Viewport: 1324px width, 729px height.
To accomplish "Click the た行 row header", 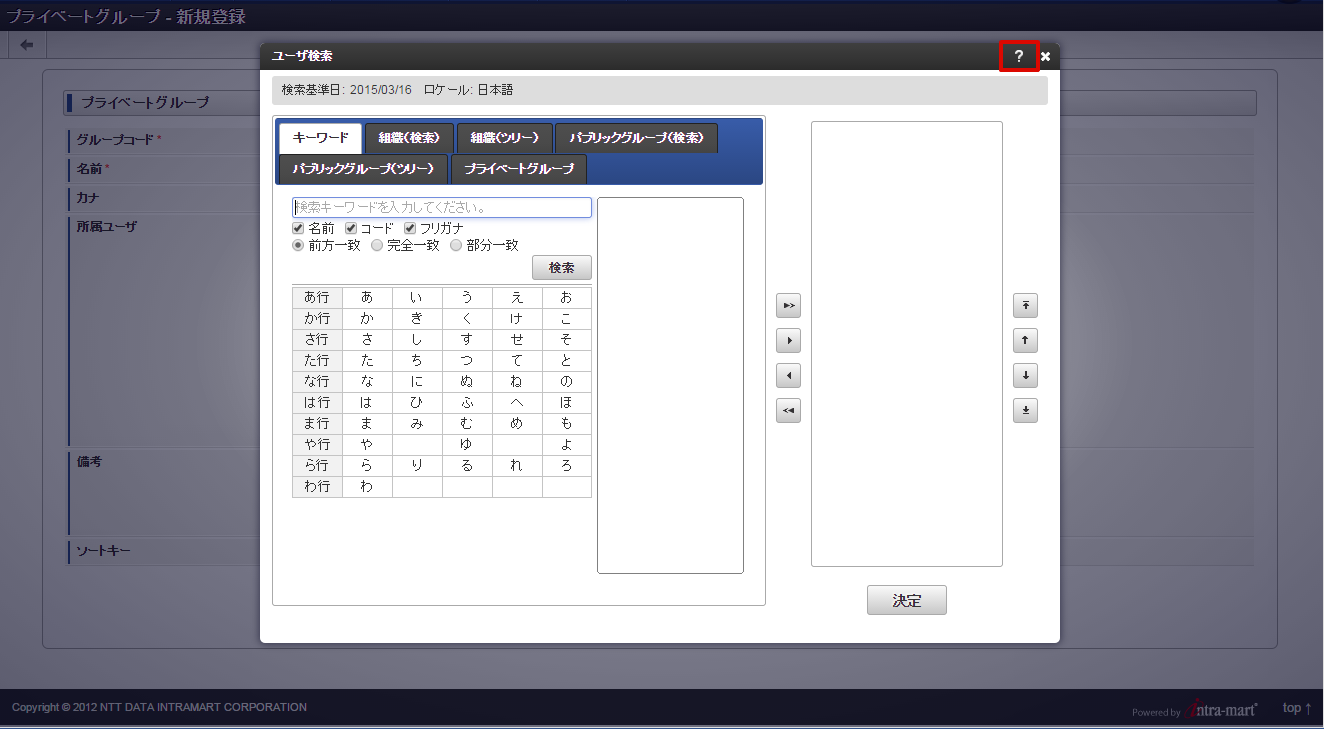I will 317,361.
